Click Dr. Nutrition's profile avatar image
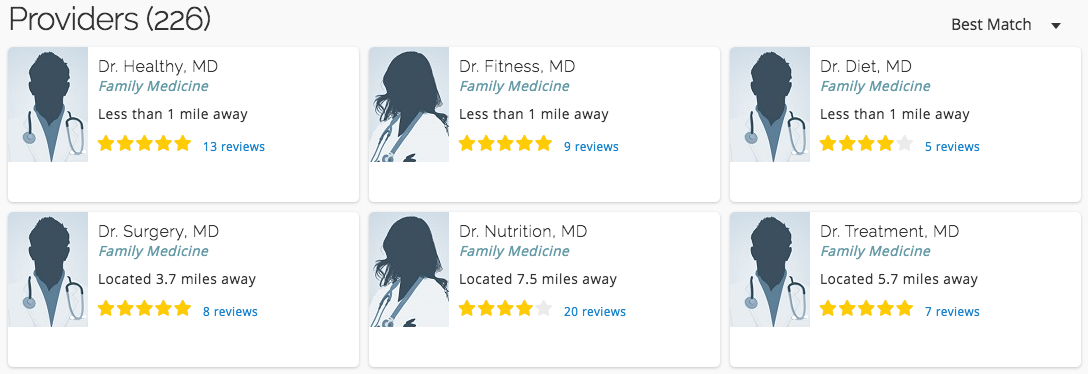The height and width of the screenshot is (374, 1088). [x=409, y=269]
